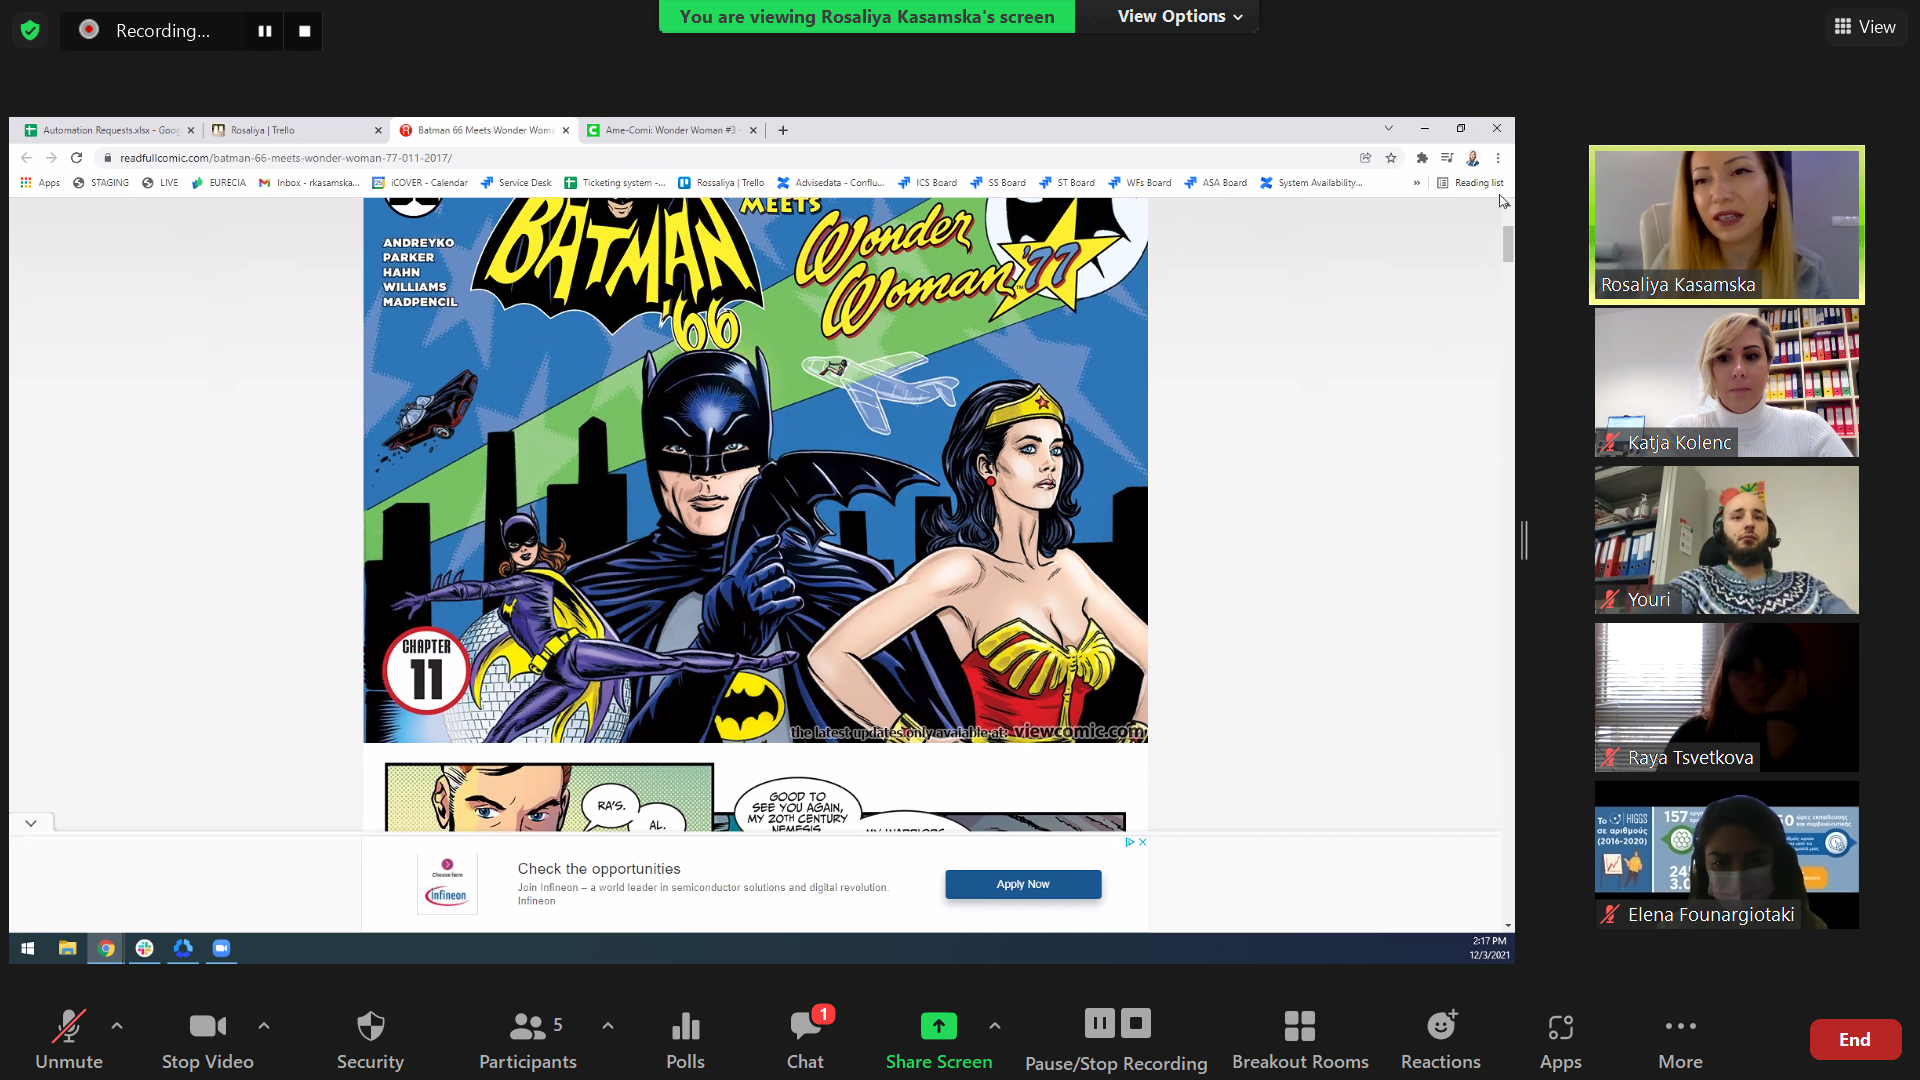This screenshot has width=1920, height=1080.
Task: Open File Explorer in shared taskbar
Action: tap(67, 948)
